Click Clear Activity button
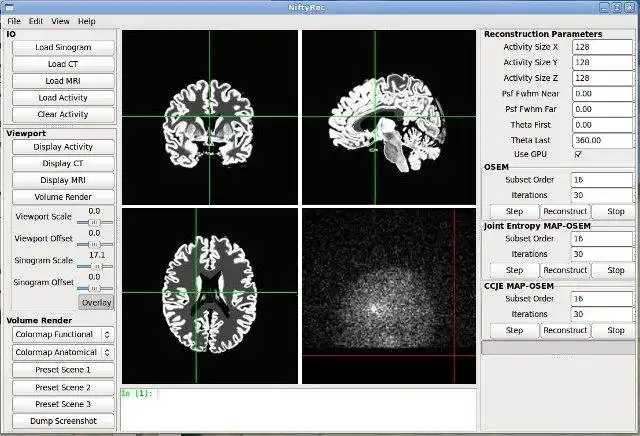The height and width of the screenshot is (436, 640). click(x=63, y=114)
